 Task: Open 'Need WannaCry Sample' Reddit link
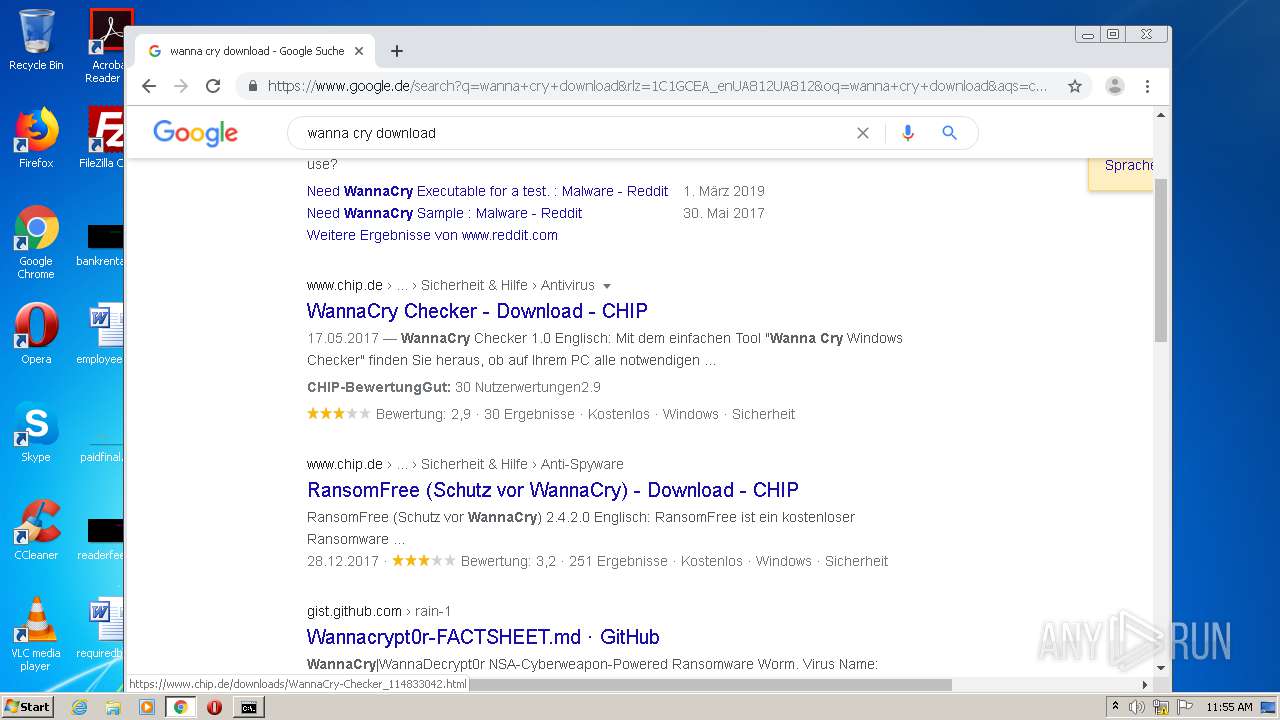(x=444, y=213)
